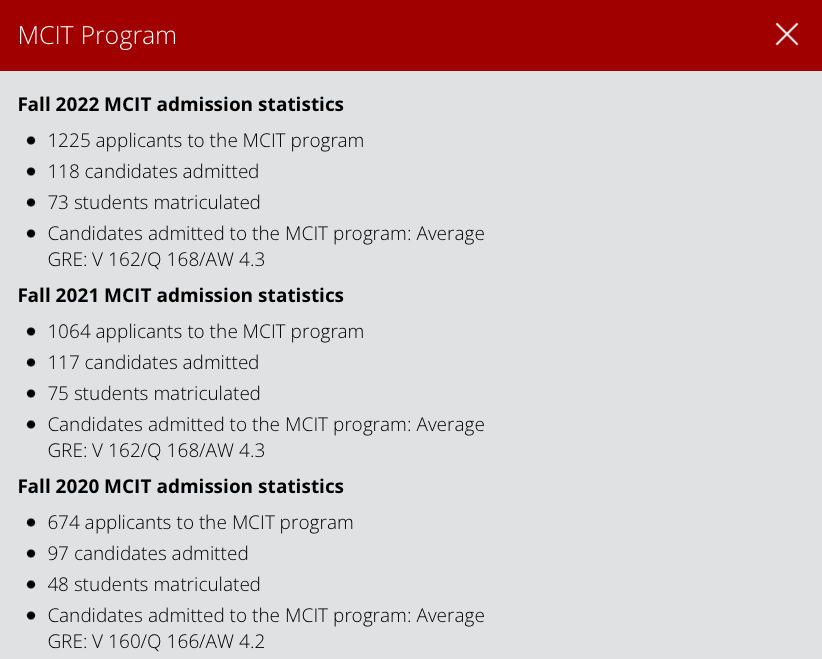Click the Fall 2021 average GRE scores line
Viewport: 822px width, 659px height.
point(266,437)
